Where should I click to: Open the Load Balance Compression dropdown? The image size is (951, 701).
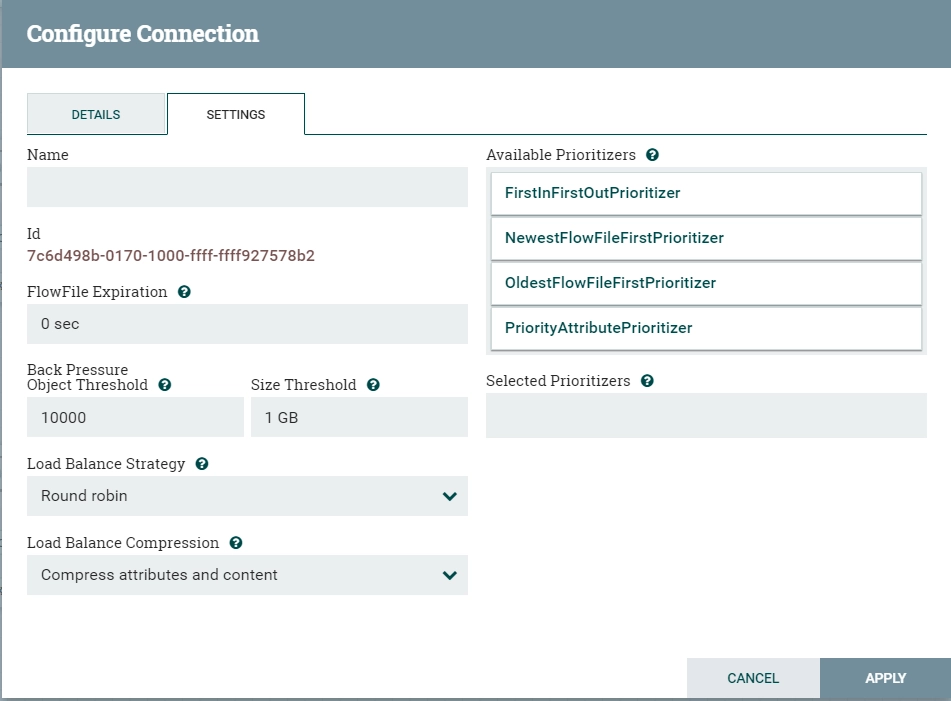[x=247, y=575]
